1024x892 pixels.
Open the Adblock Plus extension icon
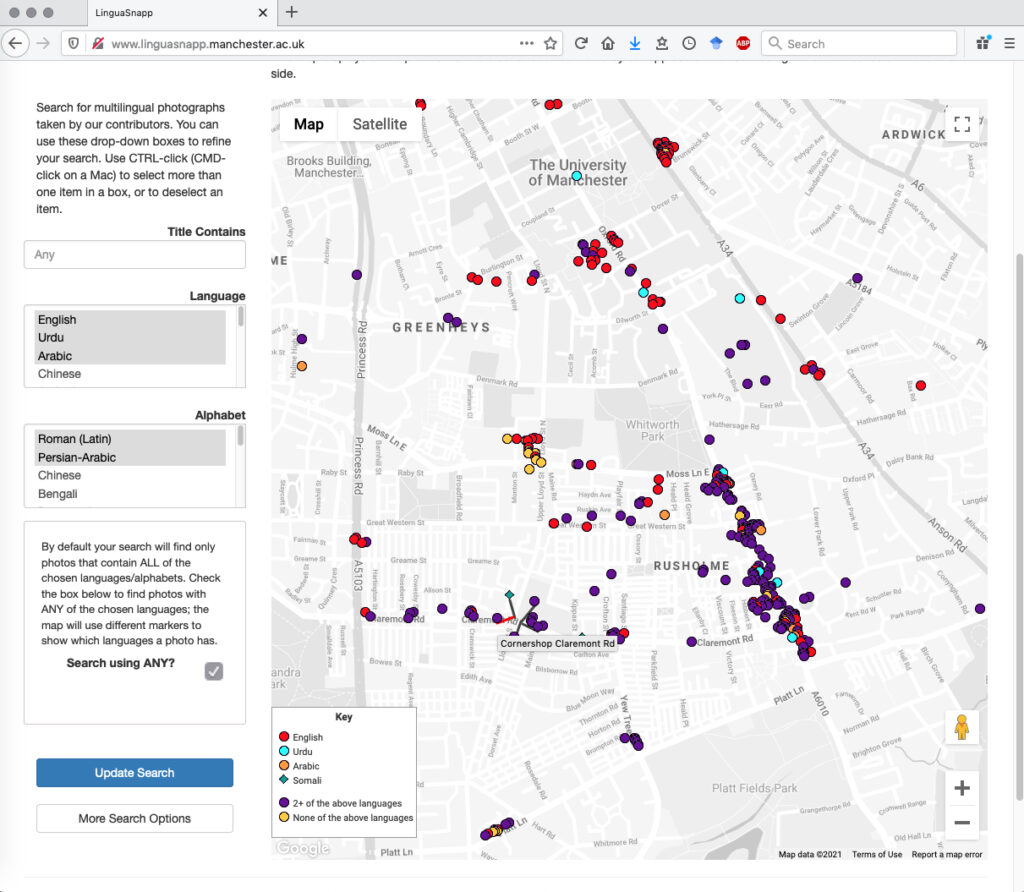click(x=743, y=44)
